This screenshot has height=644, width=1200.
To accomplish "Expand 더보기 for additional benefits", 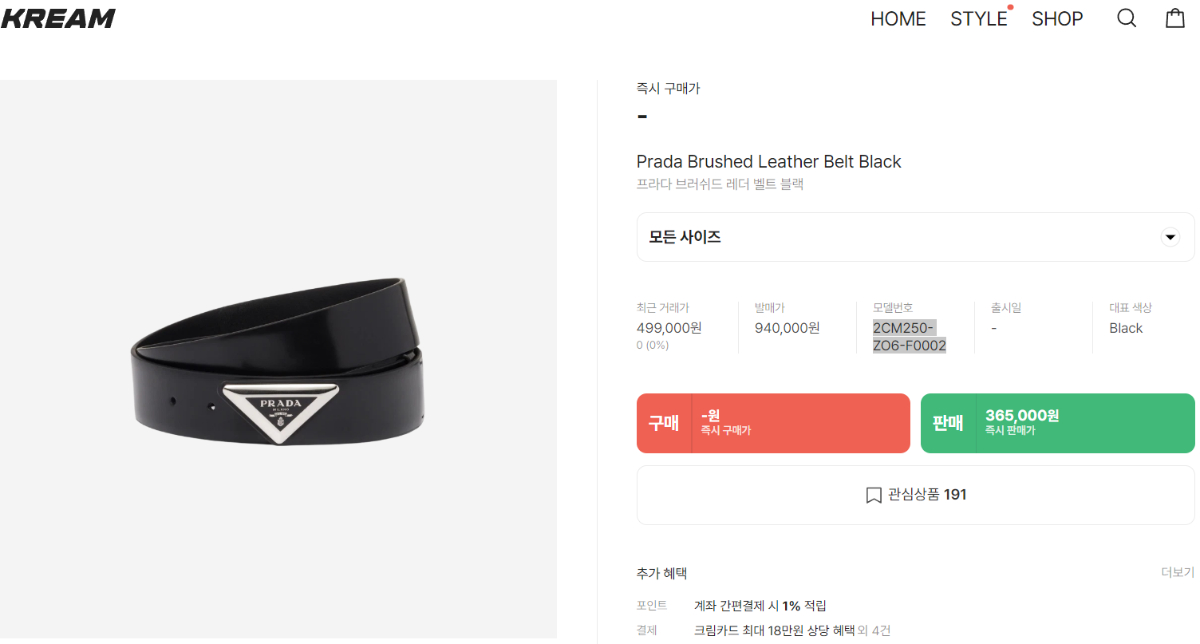I will click(1177, 573).
